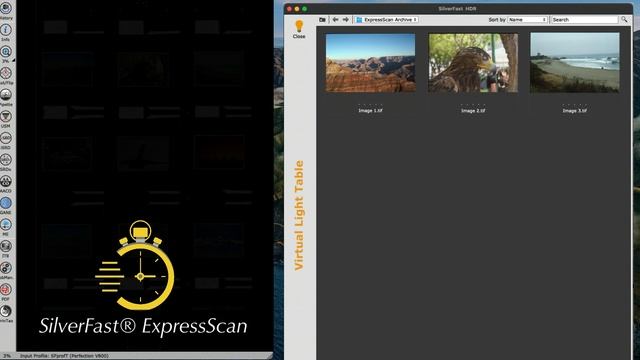Click the folder icon in light table toolbar

tap(322, 20)
